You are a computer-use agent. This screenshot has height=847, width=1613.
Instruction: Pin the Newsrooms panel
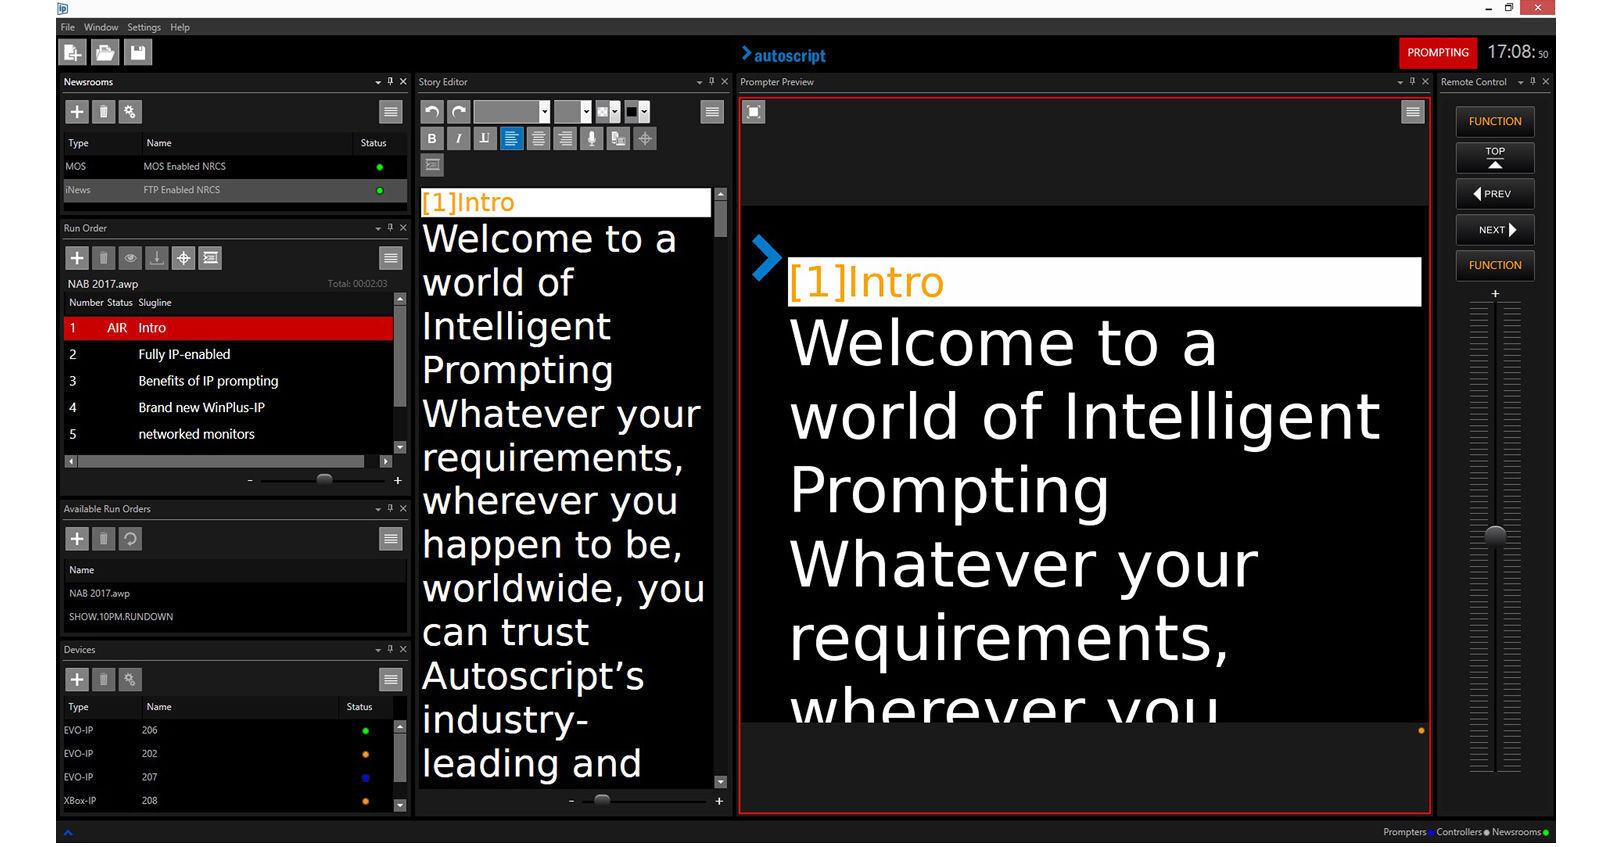pos(390,82)
